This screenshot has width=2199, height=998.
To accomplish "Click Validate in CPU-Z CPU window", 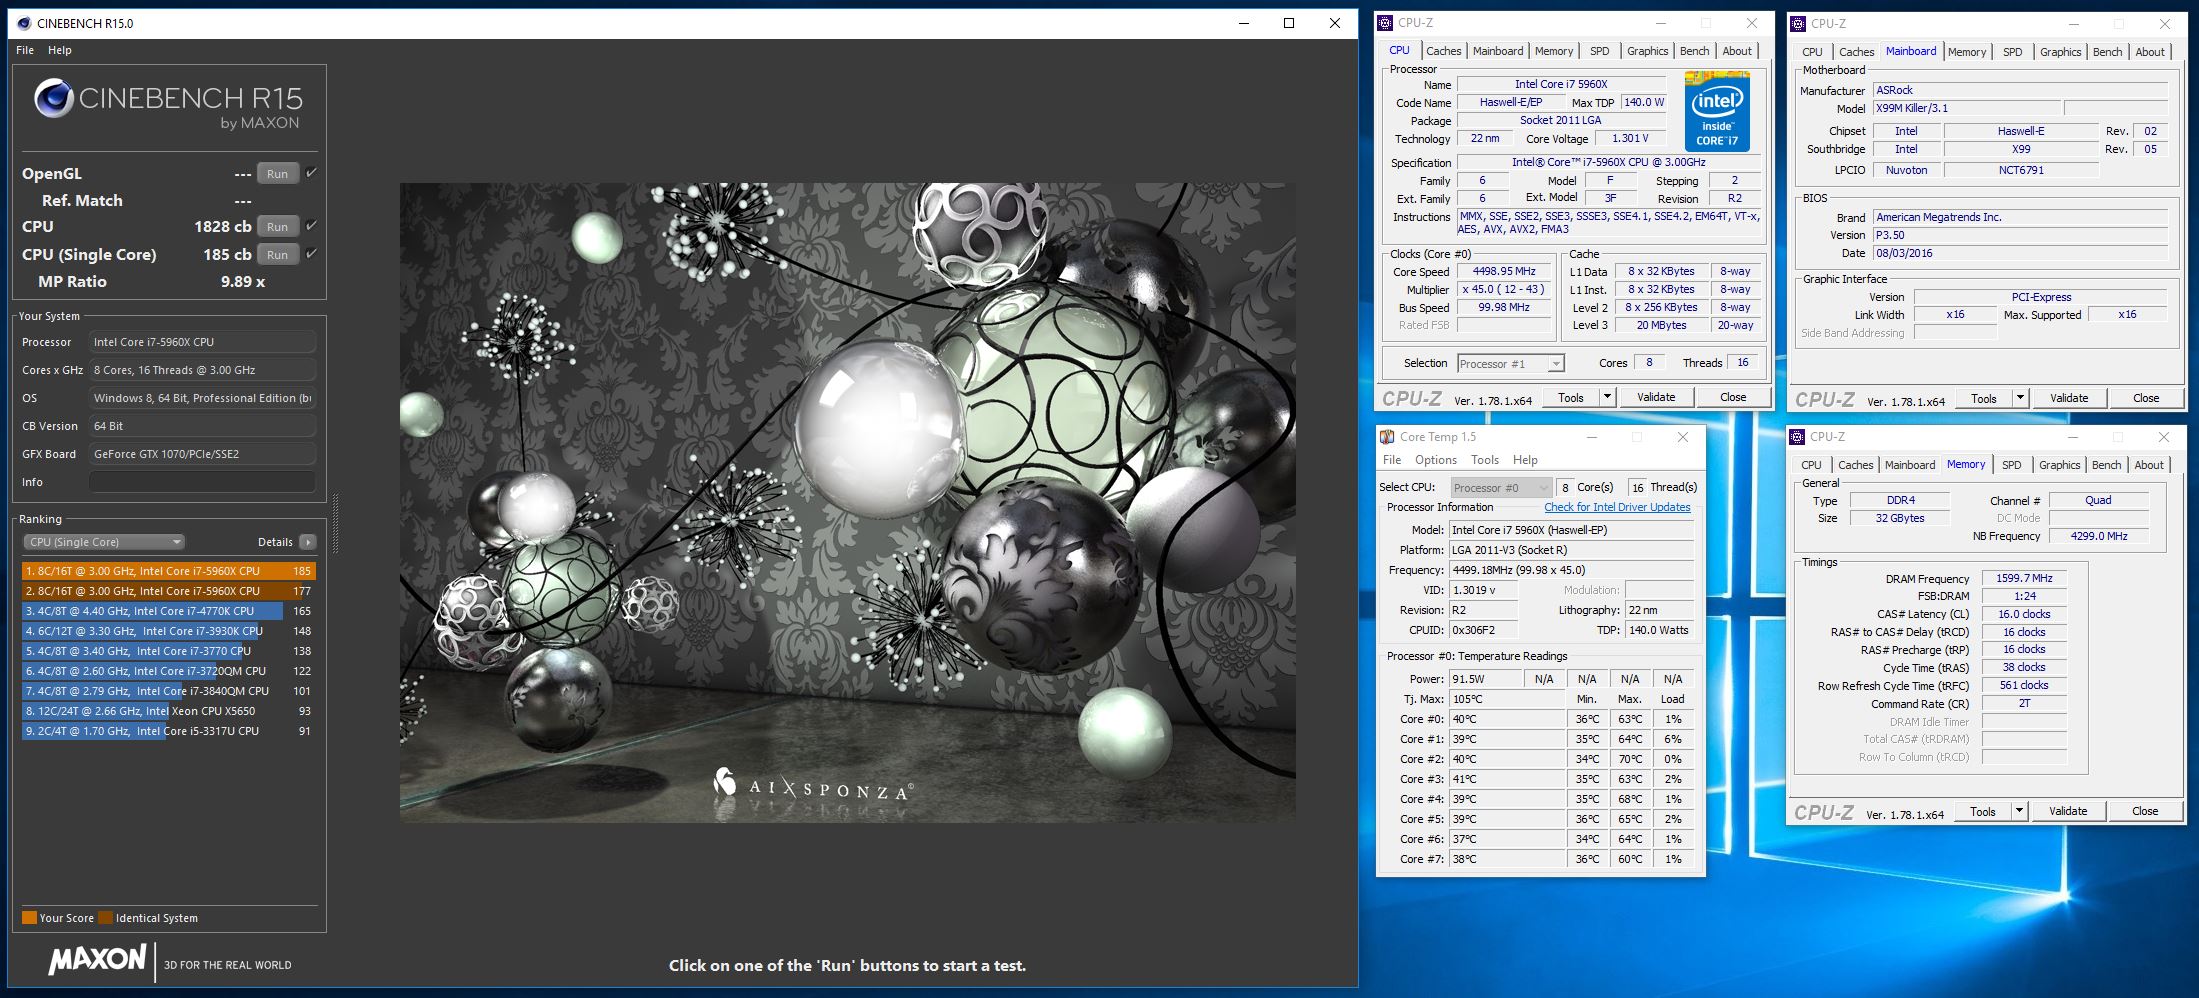I will 1656,397.
